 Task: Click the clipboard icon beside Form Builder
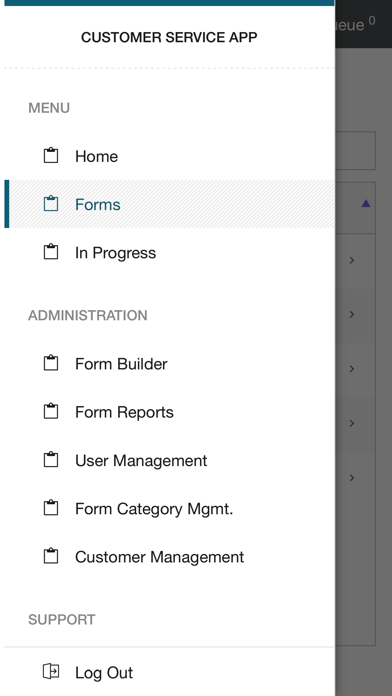[x=51, y=363]
